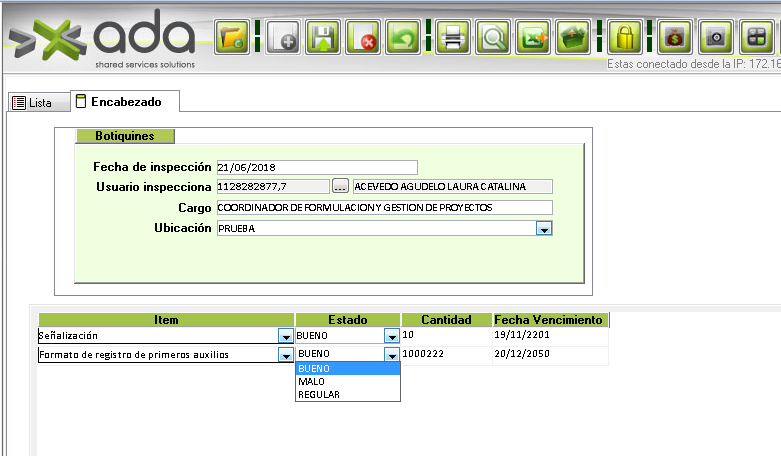The width and height of the screenshot is (781, 456).
Task: Save the record using the floppy disk icon
Action: 323,38
